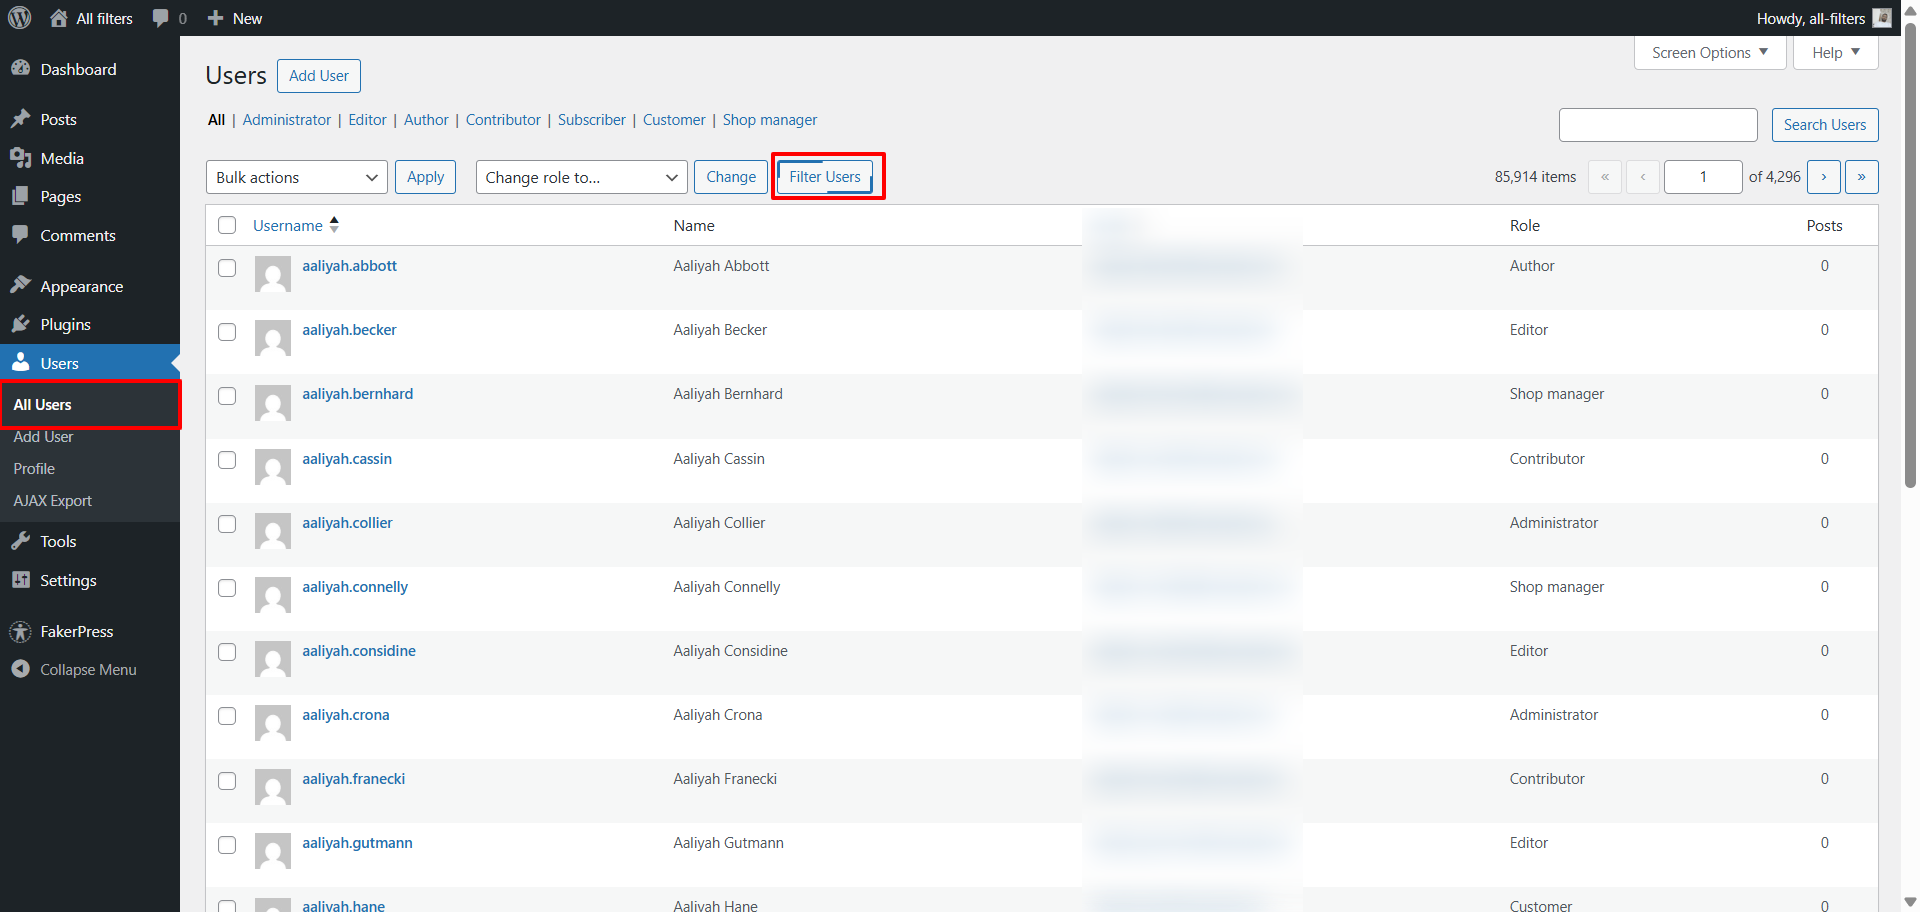The image size is (1920, 912).
Task: Filter list by Subscriber role
Action: tap(591, 120)
